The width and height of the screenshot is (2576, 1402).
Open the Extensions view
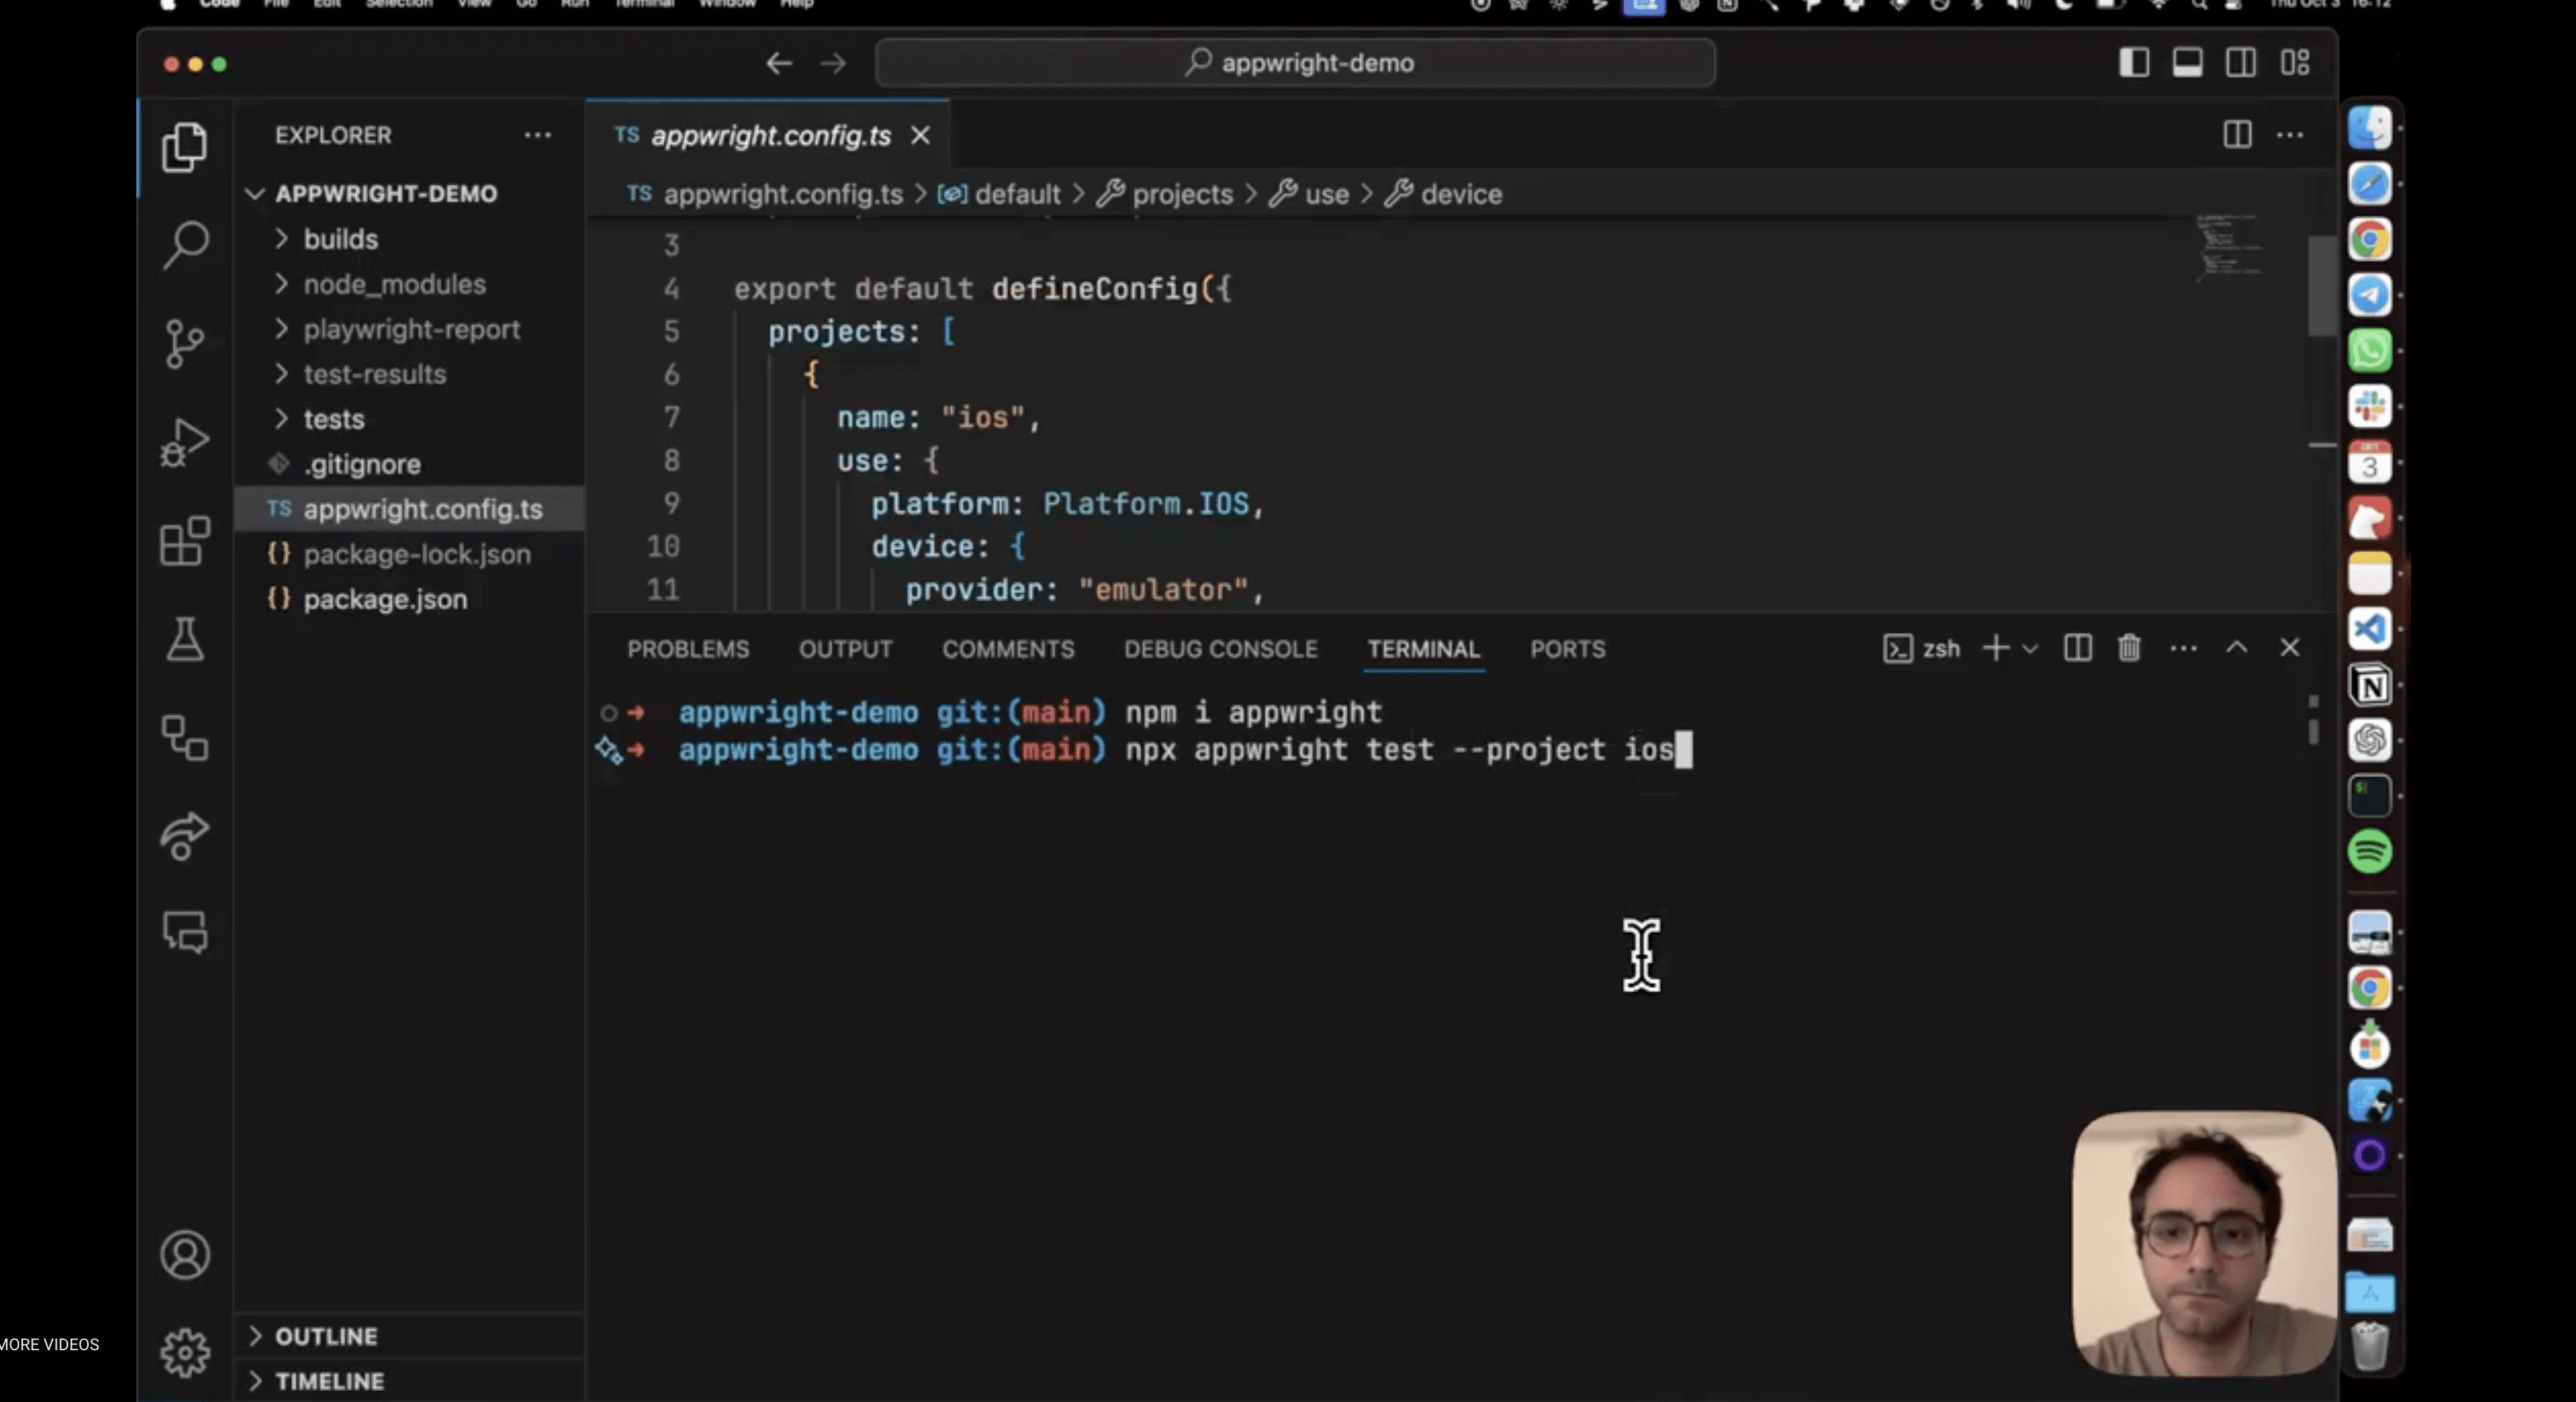pos(185,541)
